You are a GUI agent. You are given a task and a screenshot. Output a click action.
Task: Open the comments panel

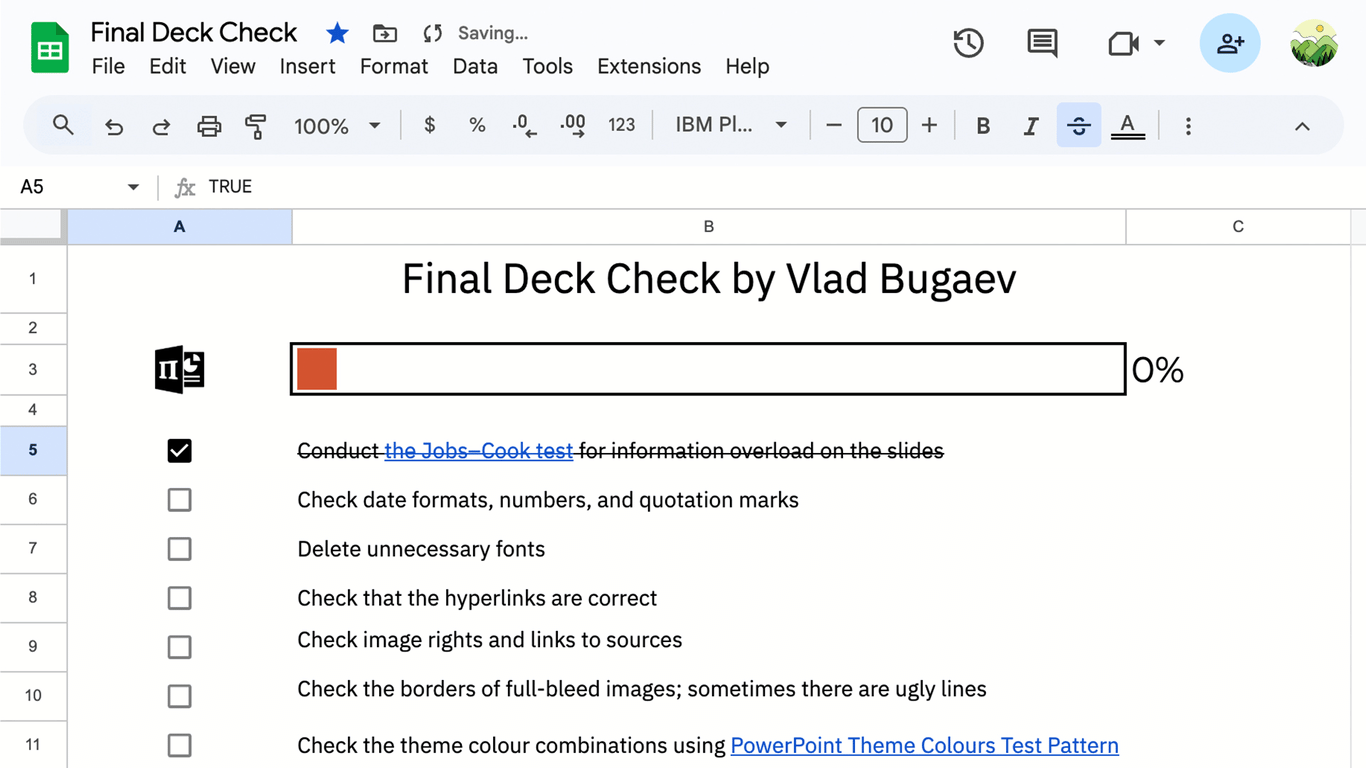pyautogui.click(x=1042, y=43)
